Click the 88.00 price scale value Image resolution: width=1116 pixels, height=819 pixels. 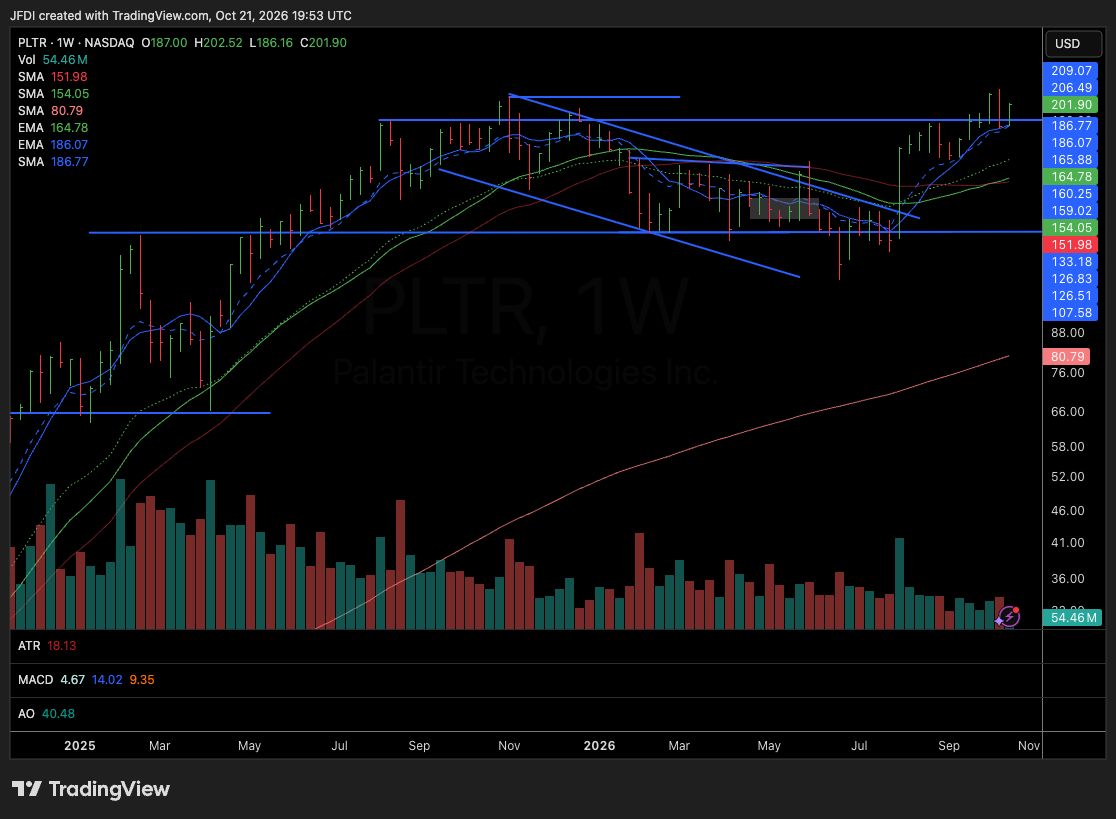pos(1067,333)
